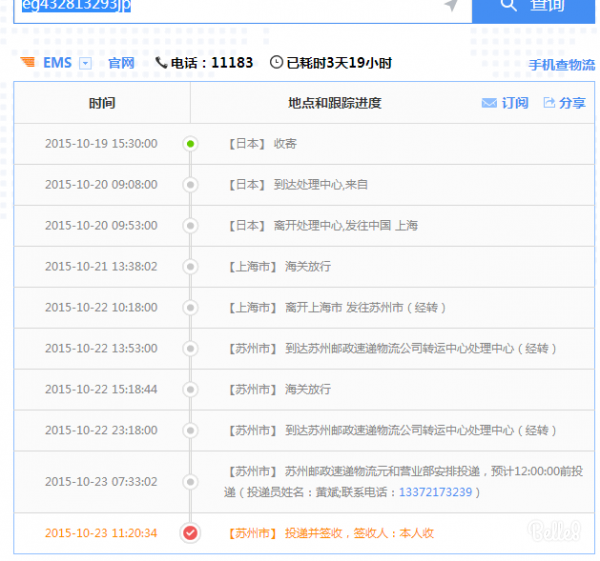The height and width of the screenshot is (561, 600).
Task: Open the EMS carrier dropdown arrow
Action: [85, 63]
